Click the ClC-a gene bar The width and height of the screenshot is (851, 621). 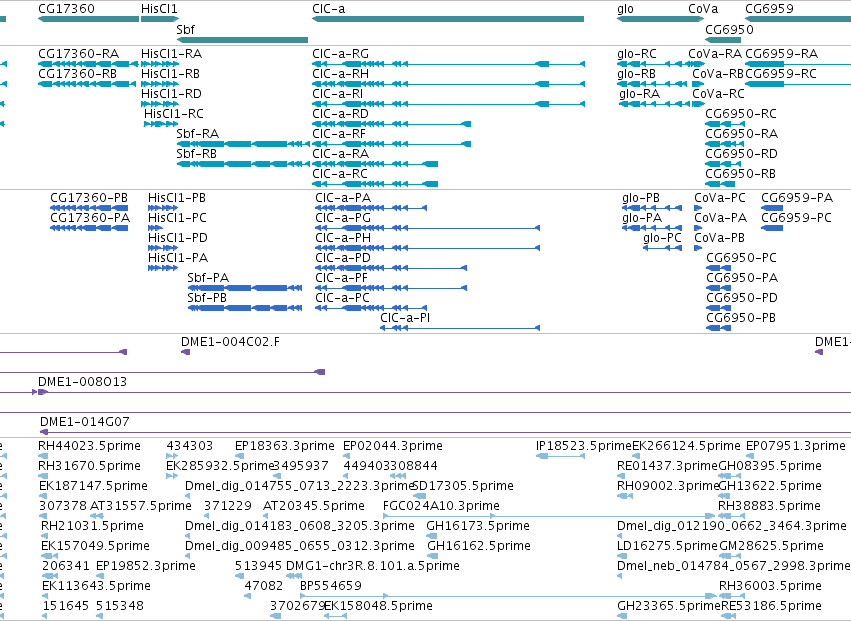(x=448, y=19)
